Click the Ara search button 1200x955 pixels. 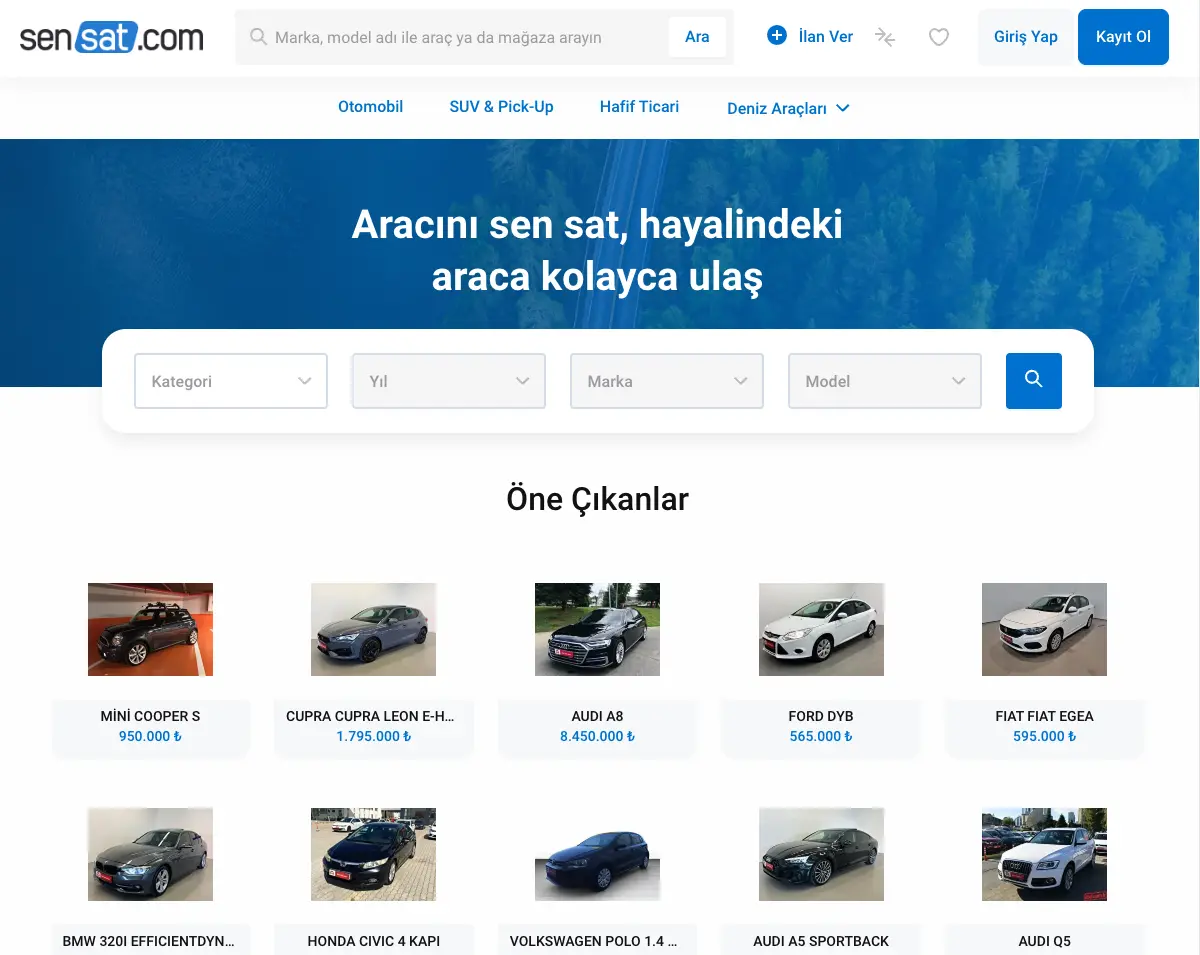click(697, 37)
